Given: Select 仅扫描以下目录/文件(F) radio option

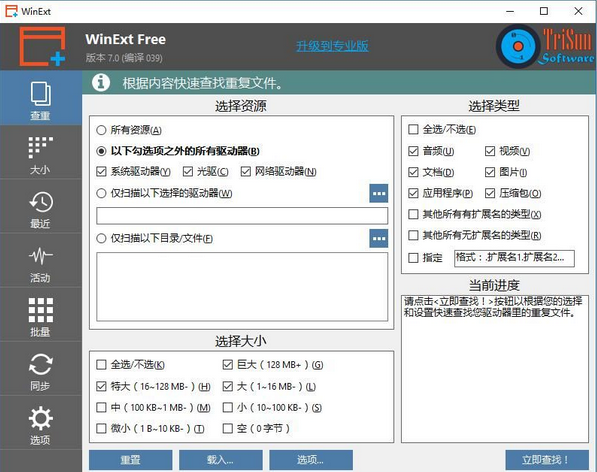Looking at the screenshot, I should [101, 239].
